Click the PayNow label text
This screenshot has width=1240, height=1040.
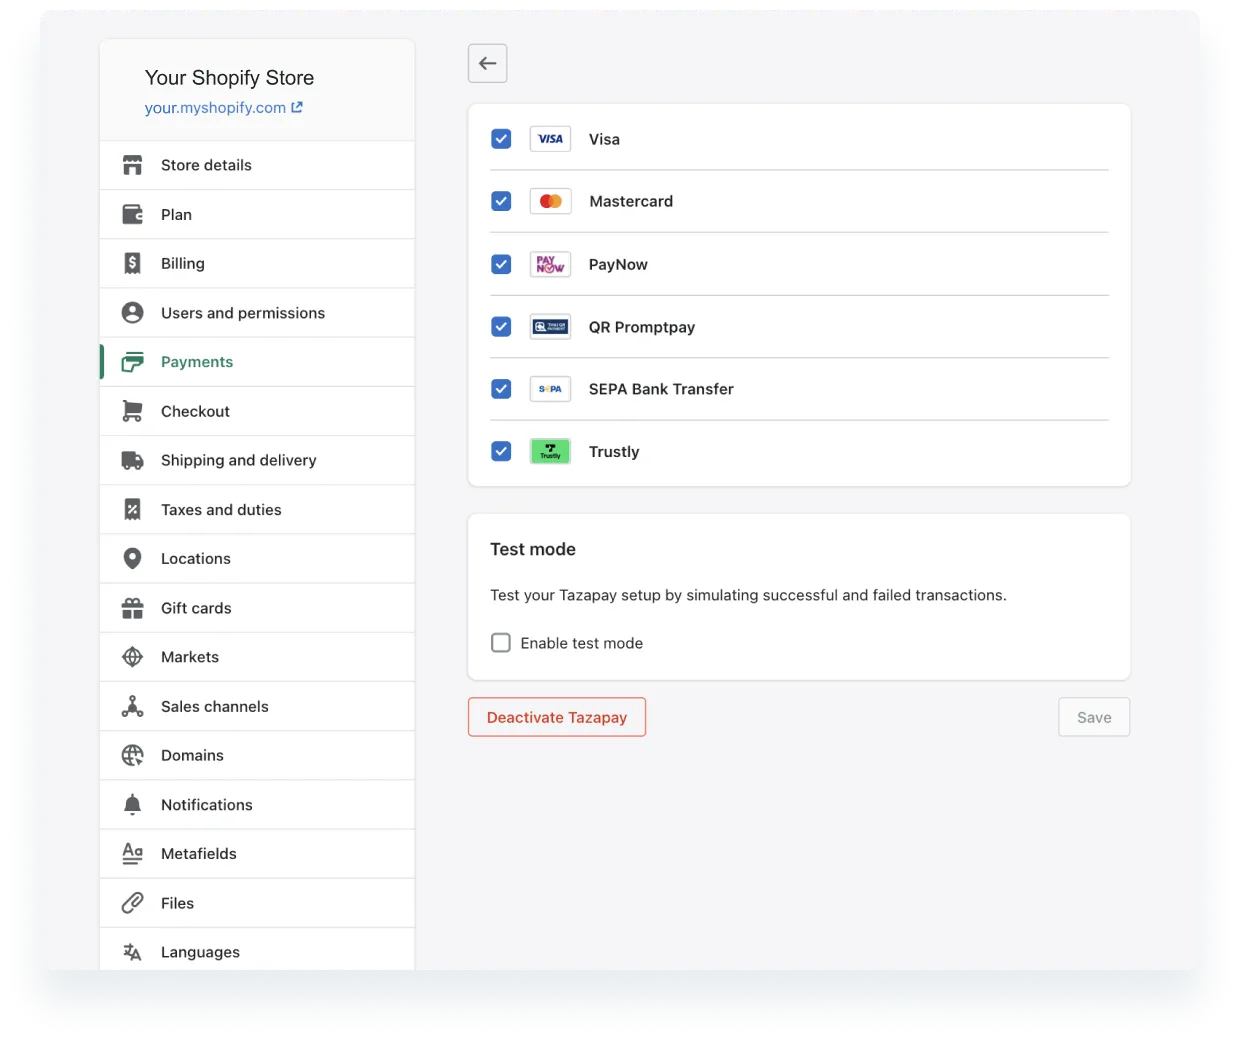pos(618,264)
